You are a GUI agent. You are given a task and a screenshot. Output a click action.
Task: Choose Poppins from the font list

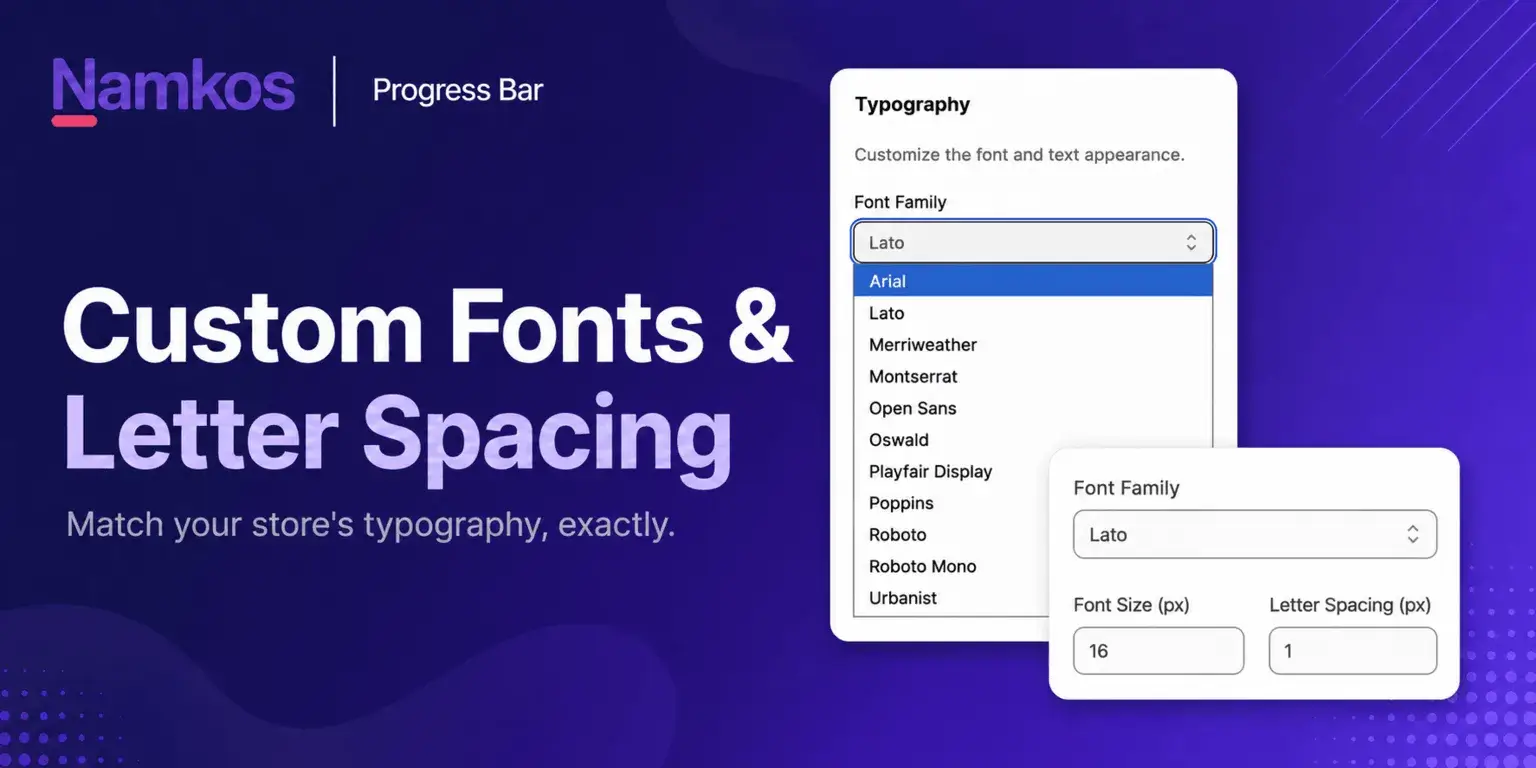point(952,503)
